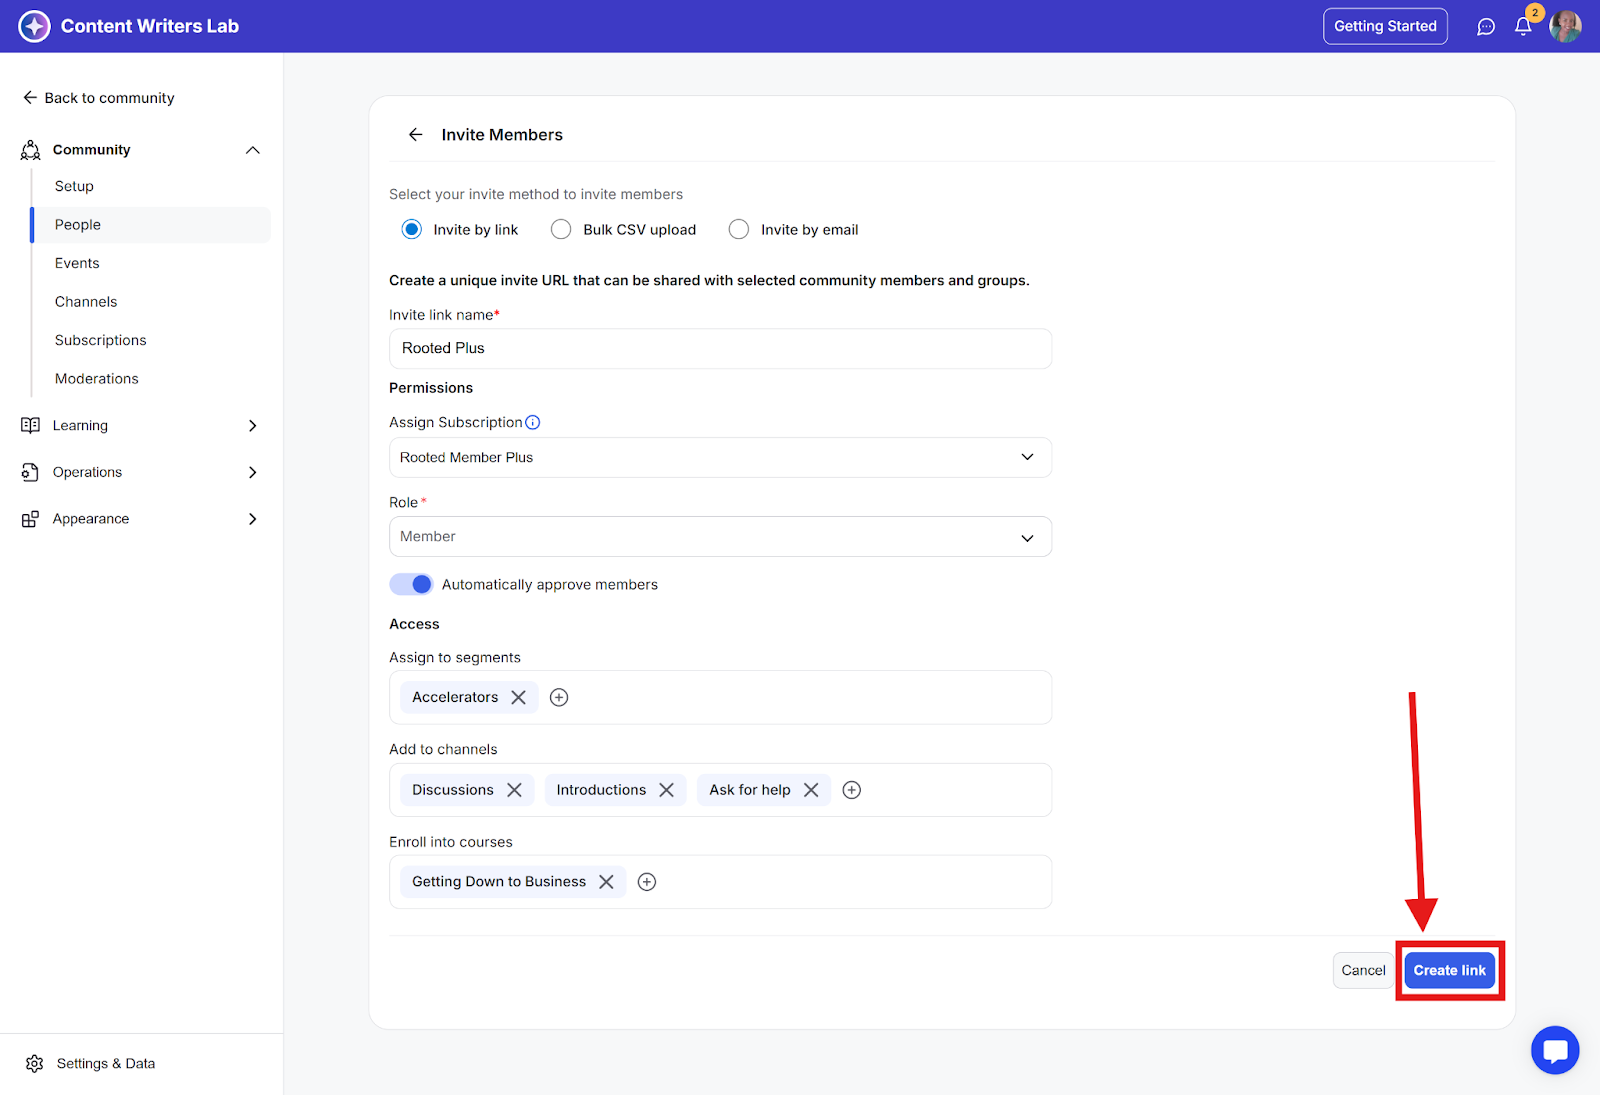Click the Assign Subscription info icon
1600x1095 pixels.
pos(533,422)
